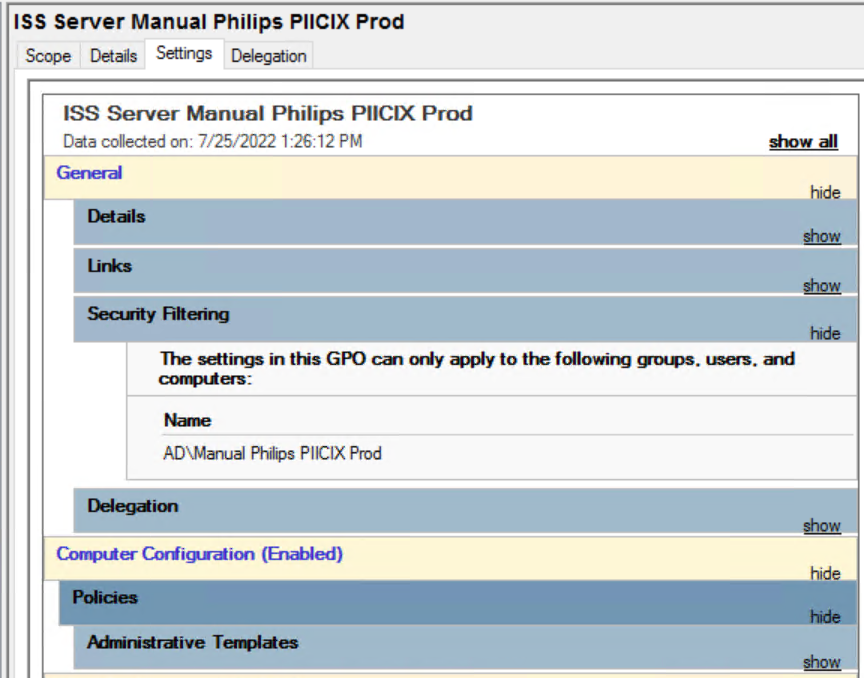
Task: Click the Delegation section header in report
Action: [x=465, y=510]
